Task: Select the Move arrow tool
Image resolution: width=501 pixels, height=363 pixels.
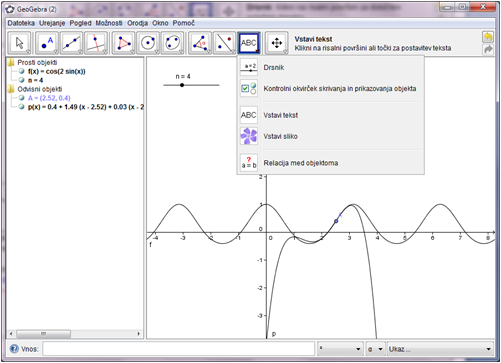Action: [x=19, y=43]
